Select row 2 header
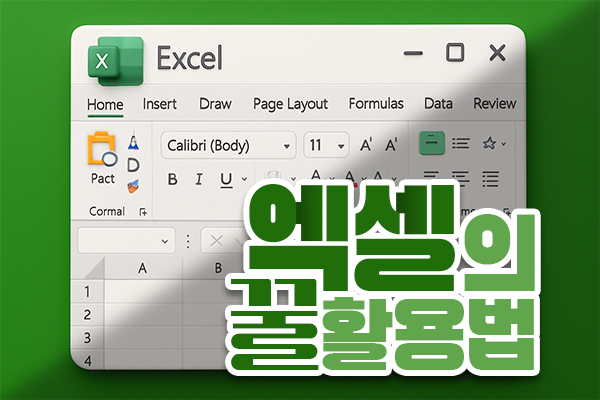600x400 pixels. point(87,315)
